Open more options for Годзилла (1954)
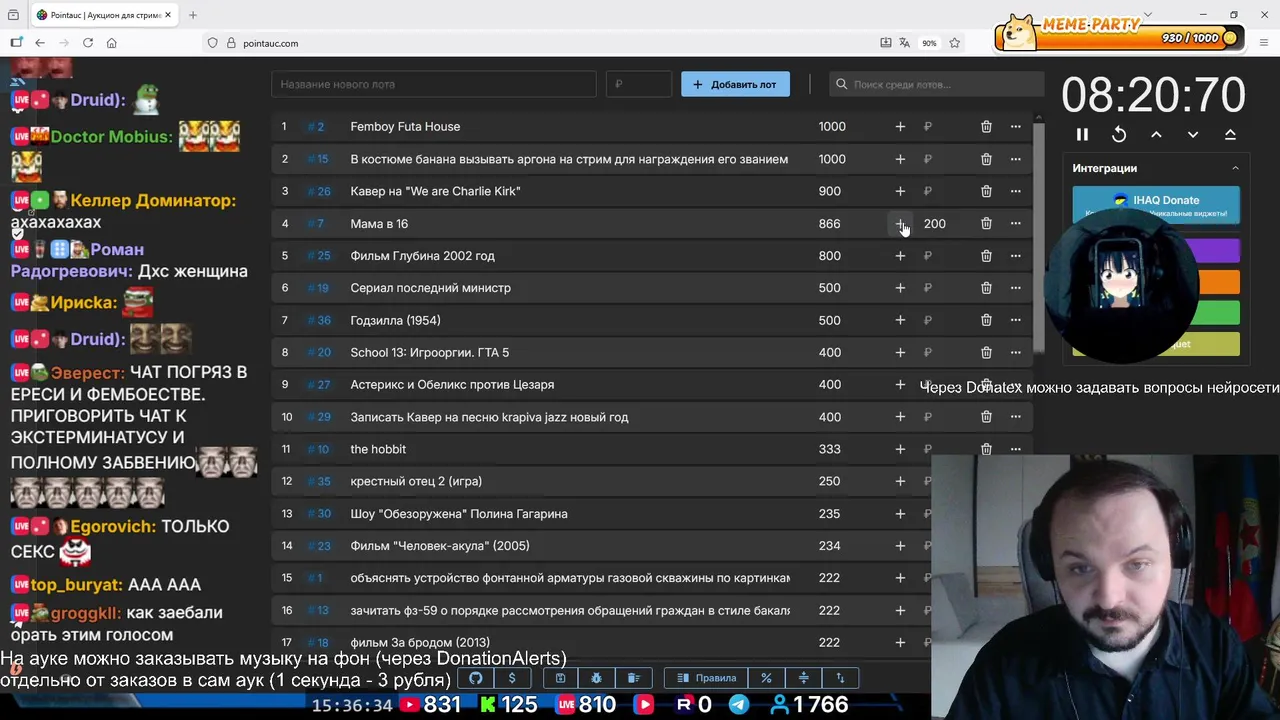Screen dimensions: 1280x720 [x=1016, y=320]
